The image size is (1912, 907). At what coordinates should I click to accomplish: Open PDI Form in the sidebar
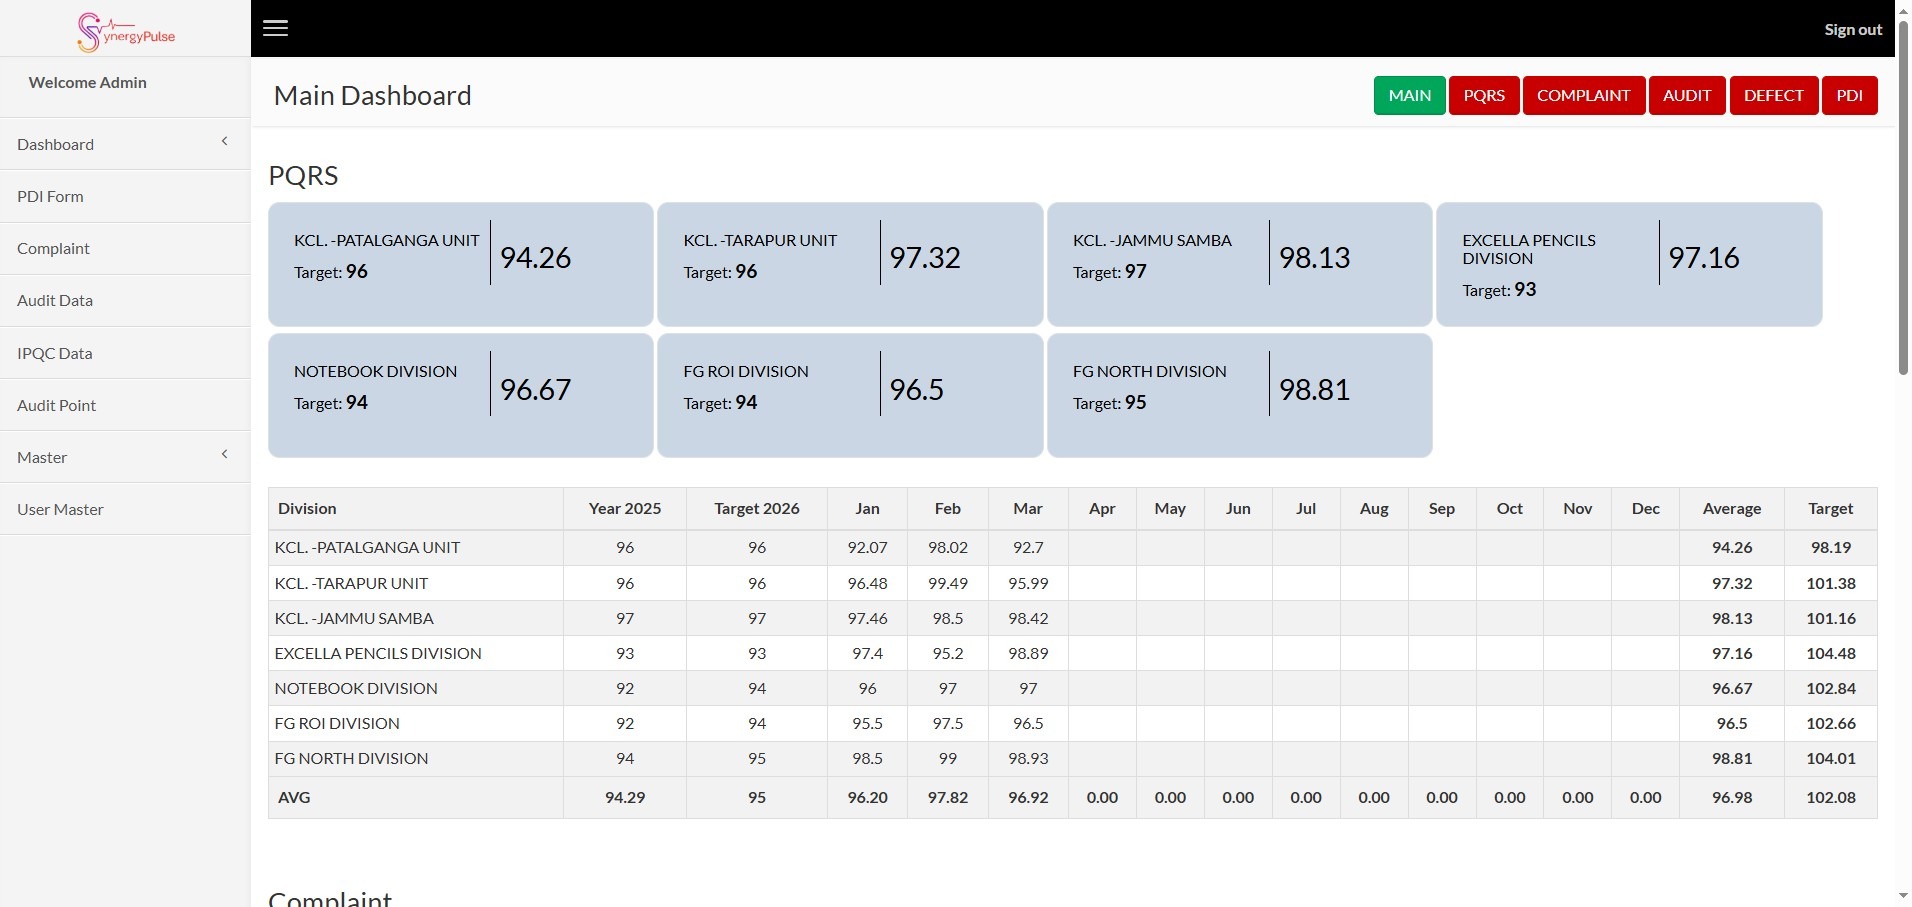point(125,196)
